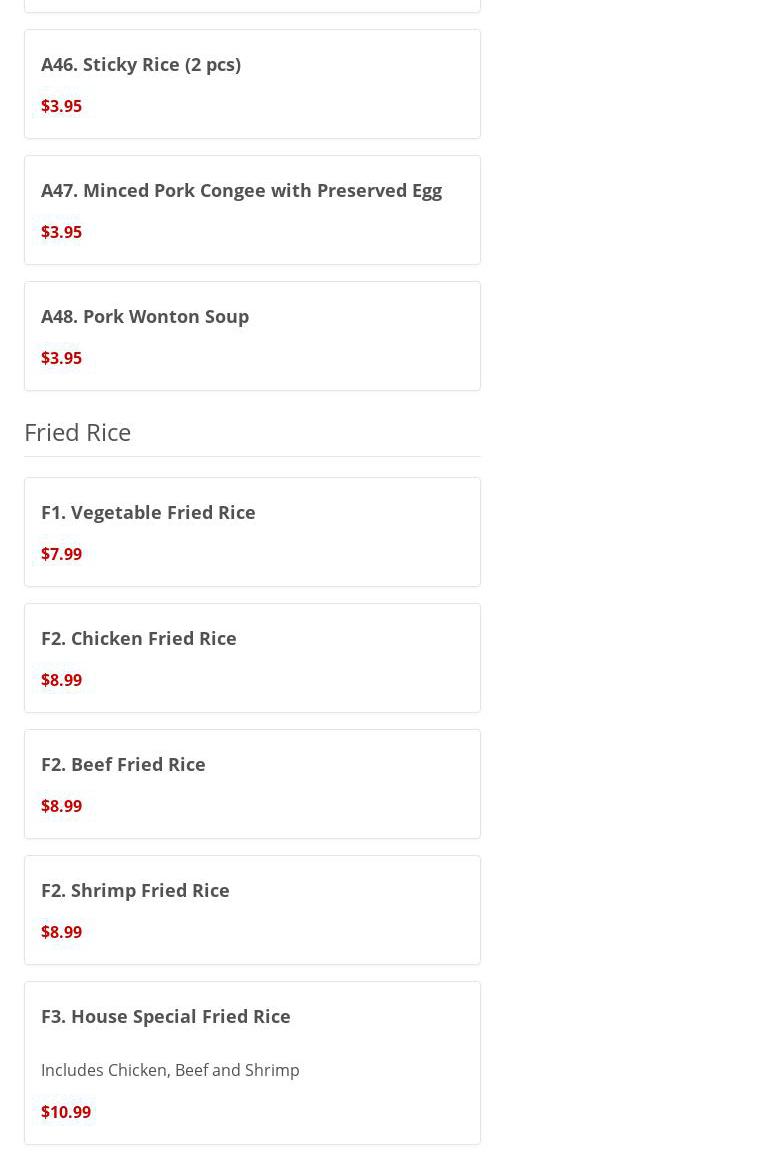The image size is (770, 1170).
Task: Open F2. Chicken Fried Rice item
Action: click(139, 639)
